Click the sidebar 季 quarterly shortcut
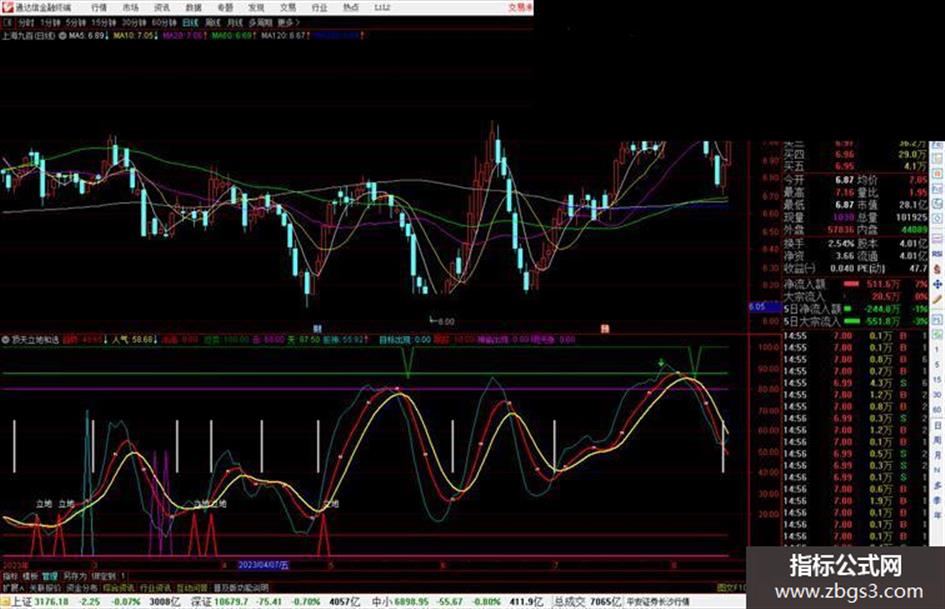The width and height of the screenshot is (945, 609). click(937, 500)
